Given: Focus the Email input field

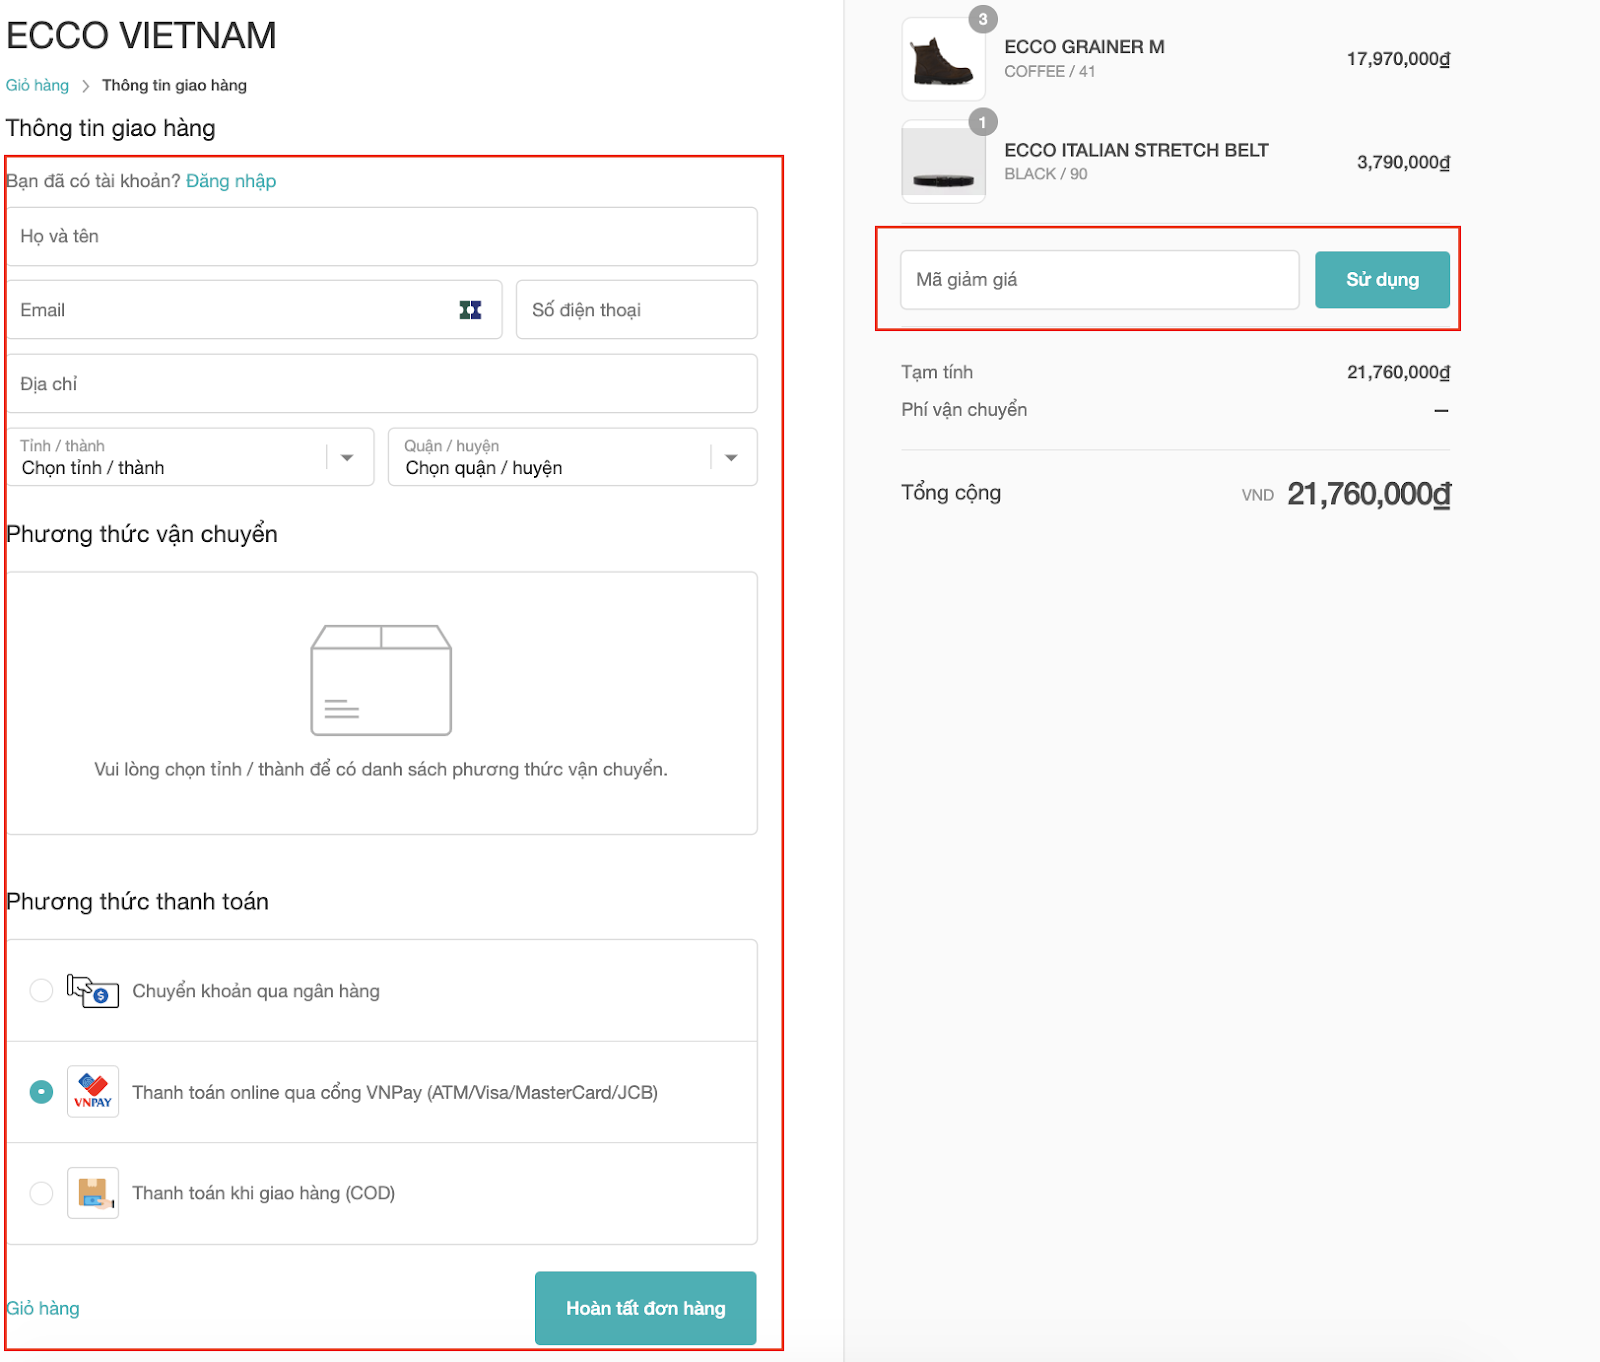Looking at the screenshot, I should coord(254,310).
